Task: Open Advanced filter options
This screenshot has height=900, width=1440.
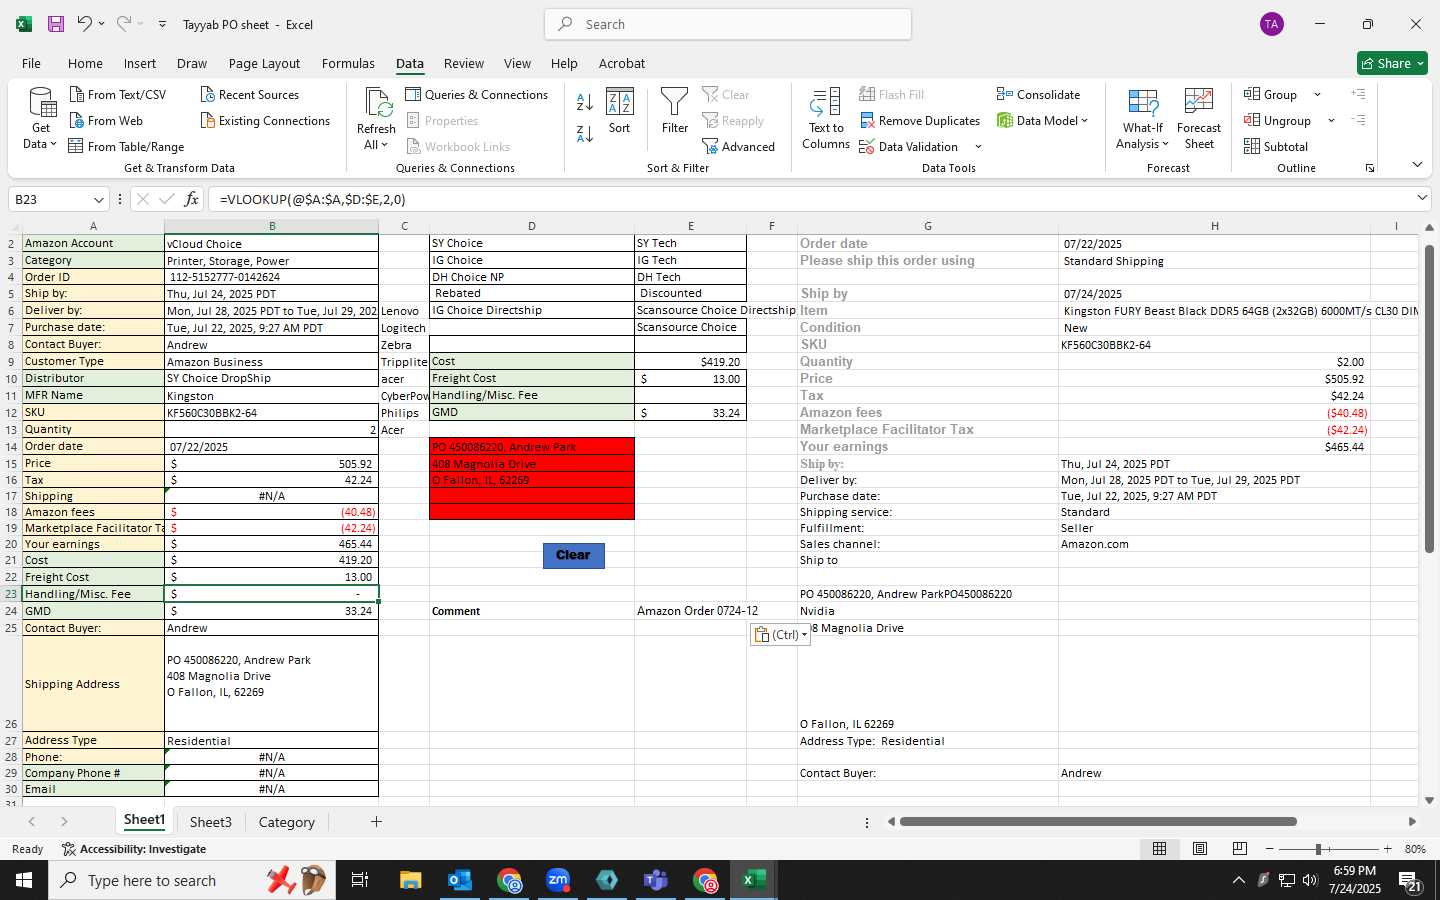Action: (x=739, y=146)
